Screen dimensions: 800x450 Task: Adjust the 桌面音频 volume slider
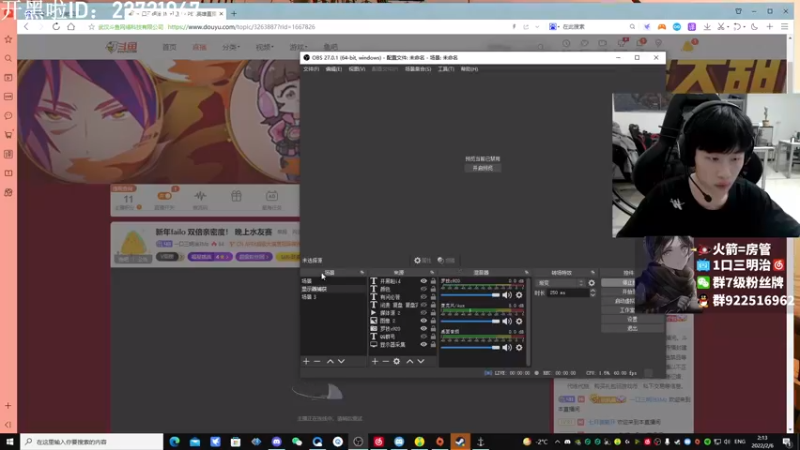470,347
